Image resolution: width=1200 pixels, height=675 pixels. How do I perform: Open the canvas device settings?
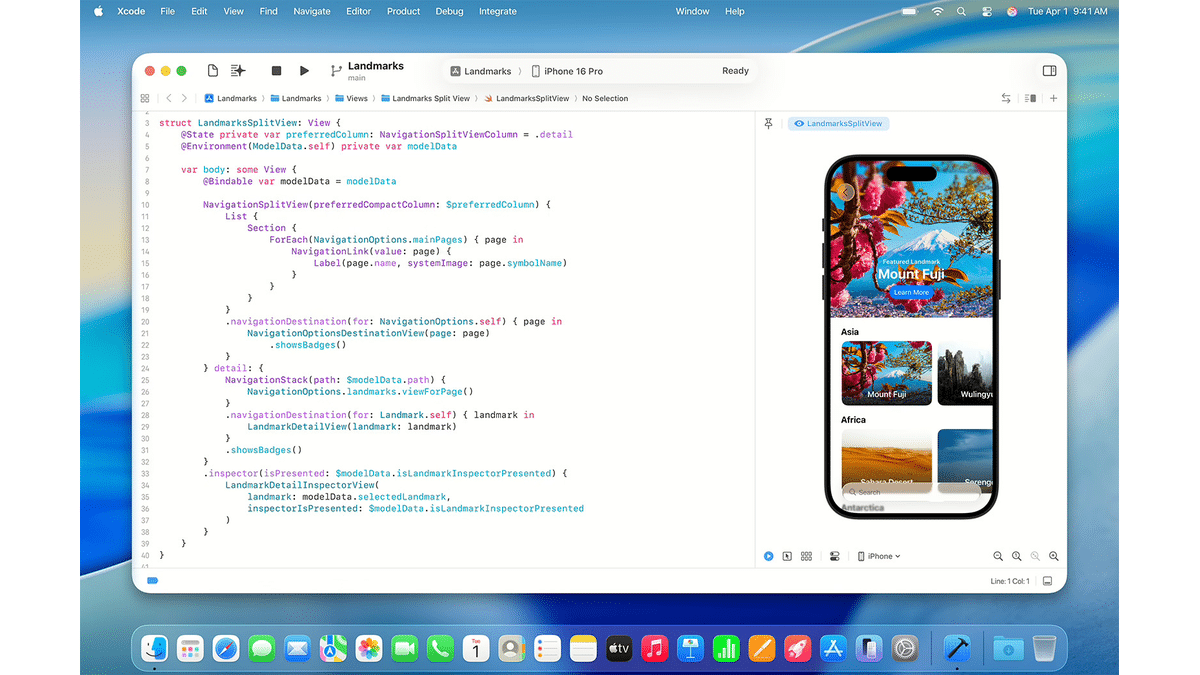(834, 556)
